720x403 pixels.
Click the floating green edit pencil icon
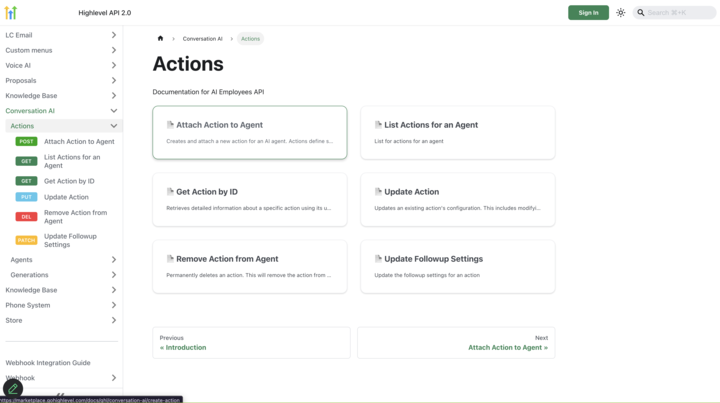coord(13,388)
